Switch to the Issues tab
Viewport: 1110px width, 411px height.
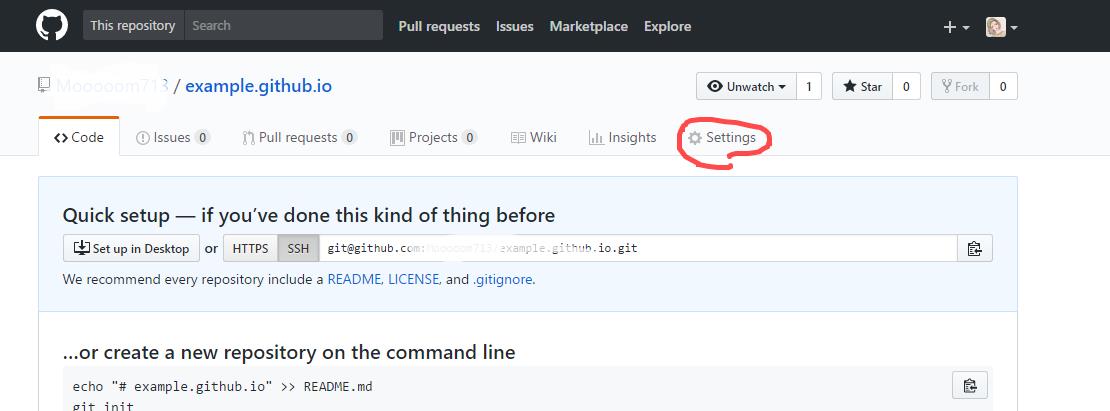coord(173,138)
